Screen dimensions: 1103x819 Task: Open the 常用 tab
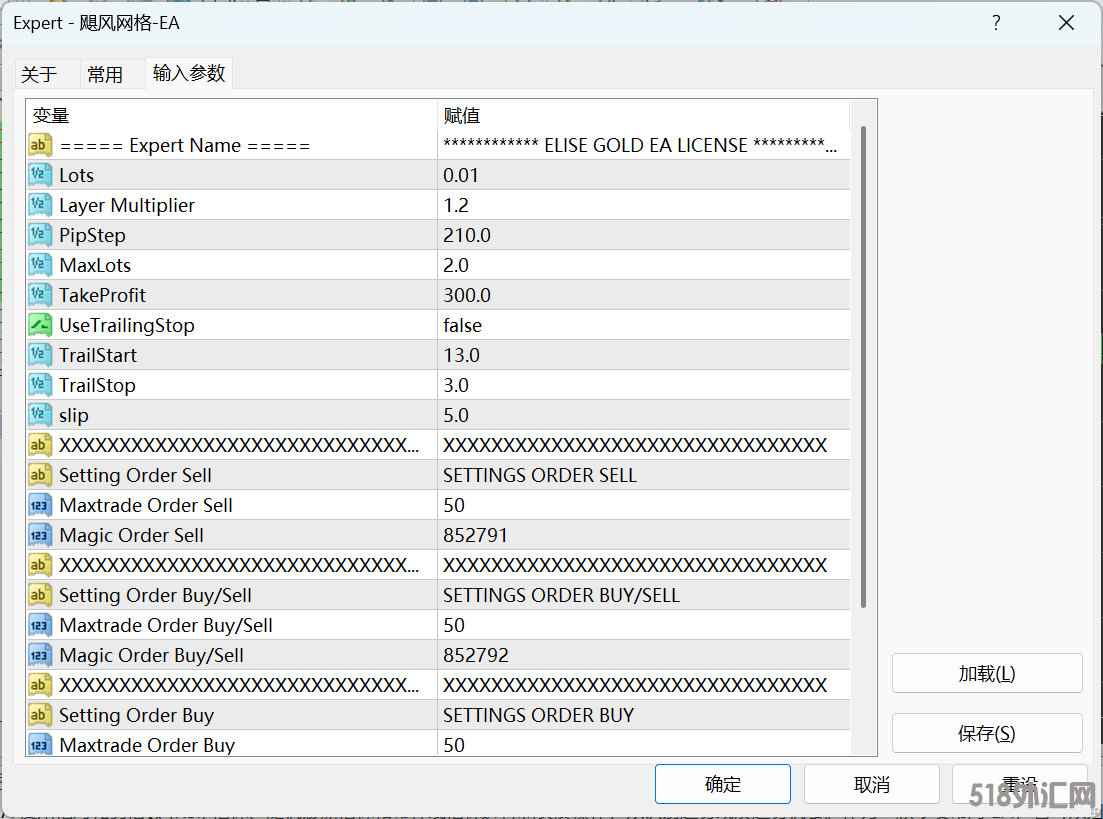[x=105, y=75]
